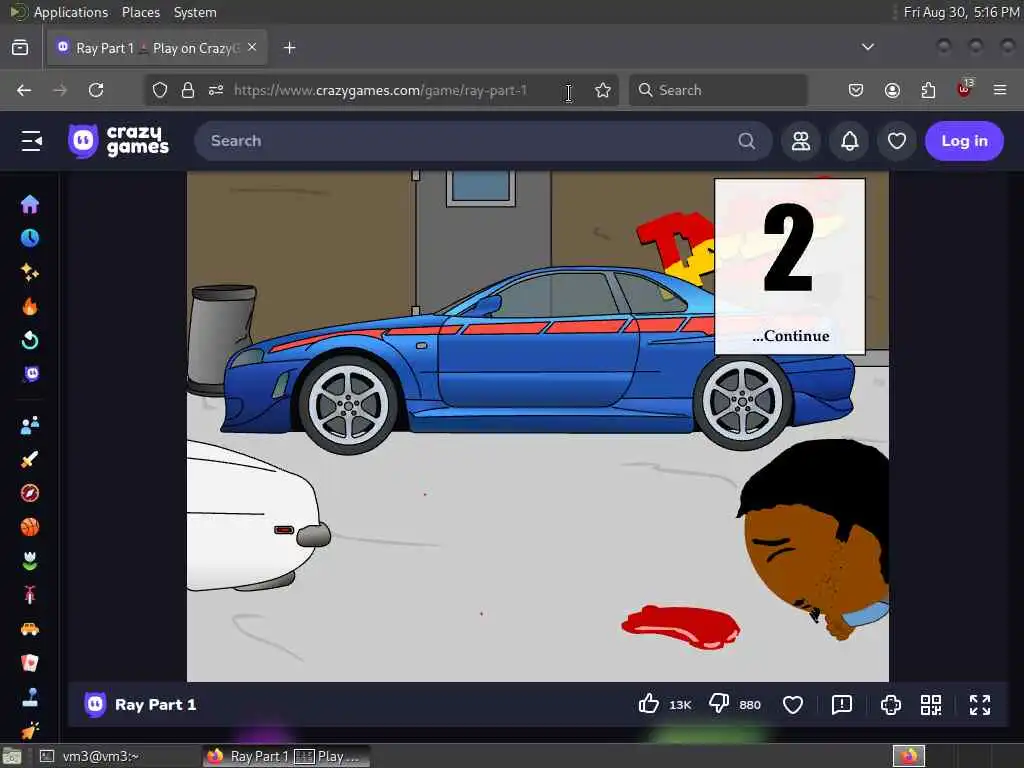
Task: Click Continue in the game countdown
Action: pos(791,336)
